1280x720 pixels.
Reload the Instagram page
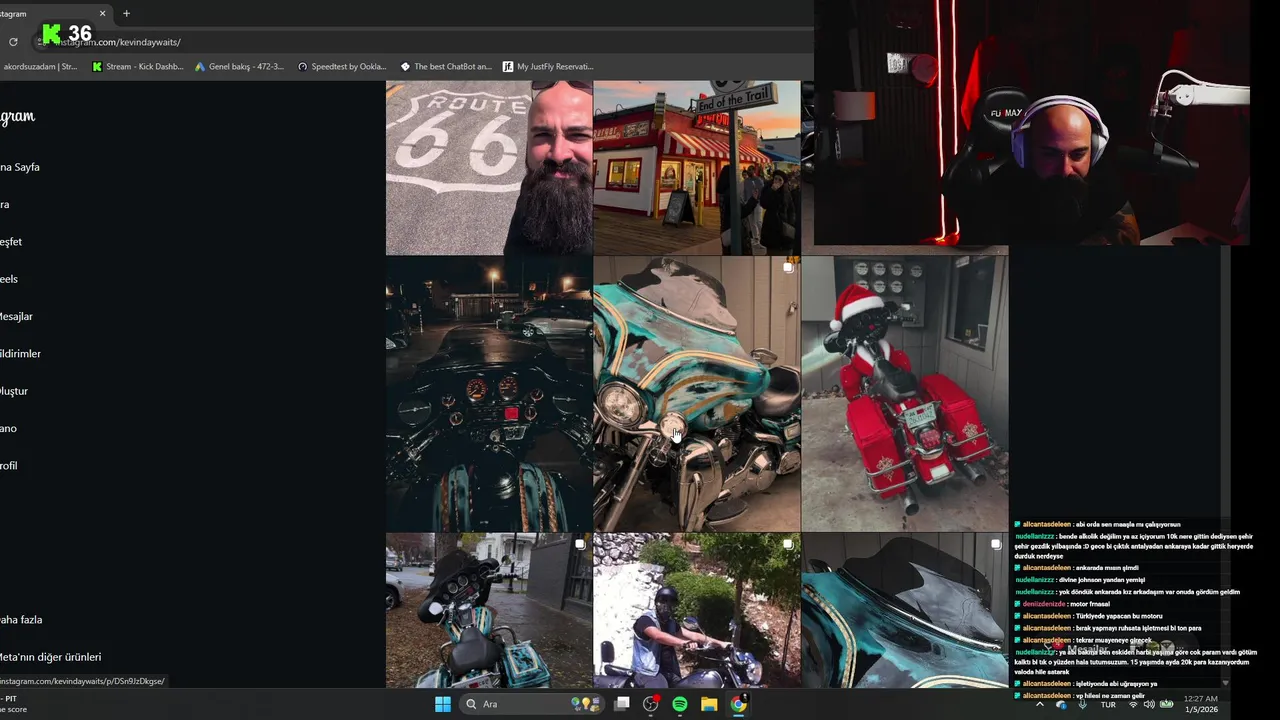tap(13, 42)
